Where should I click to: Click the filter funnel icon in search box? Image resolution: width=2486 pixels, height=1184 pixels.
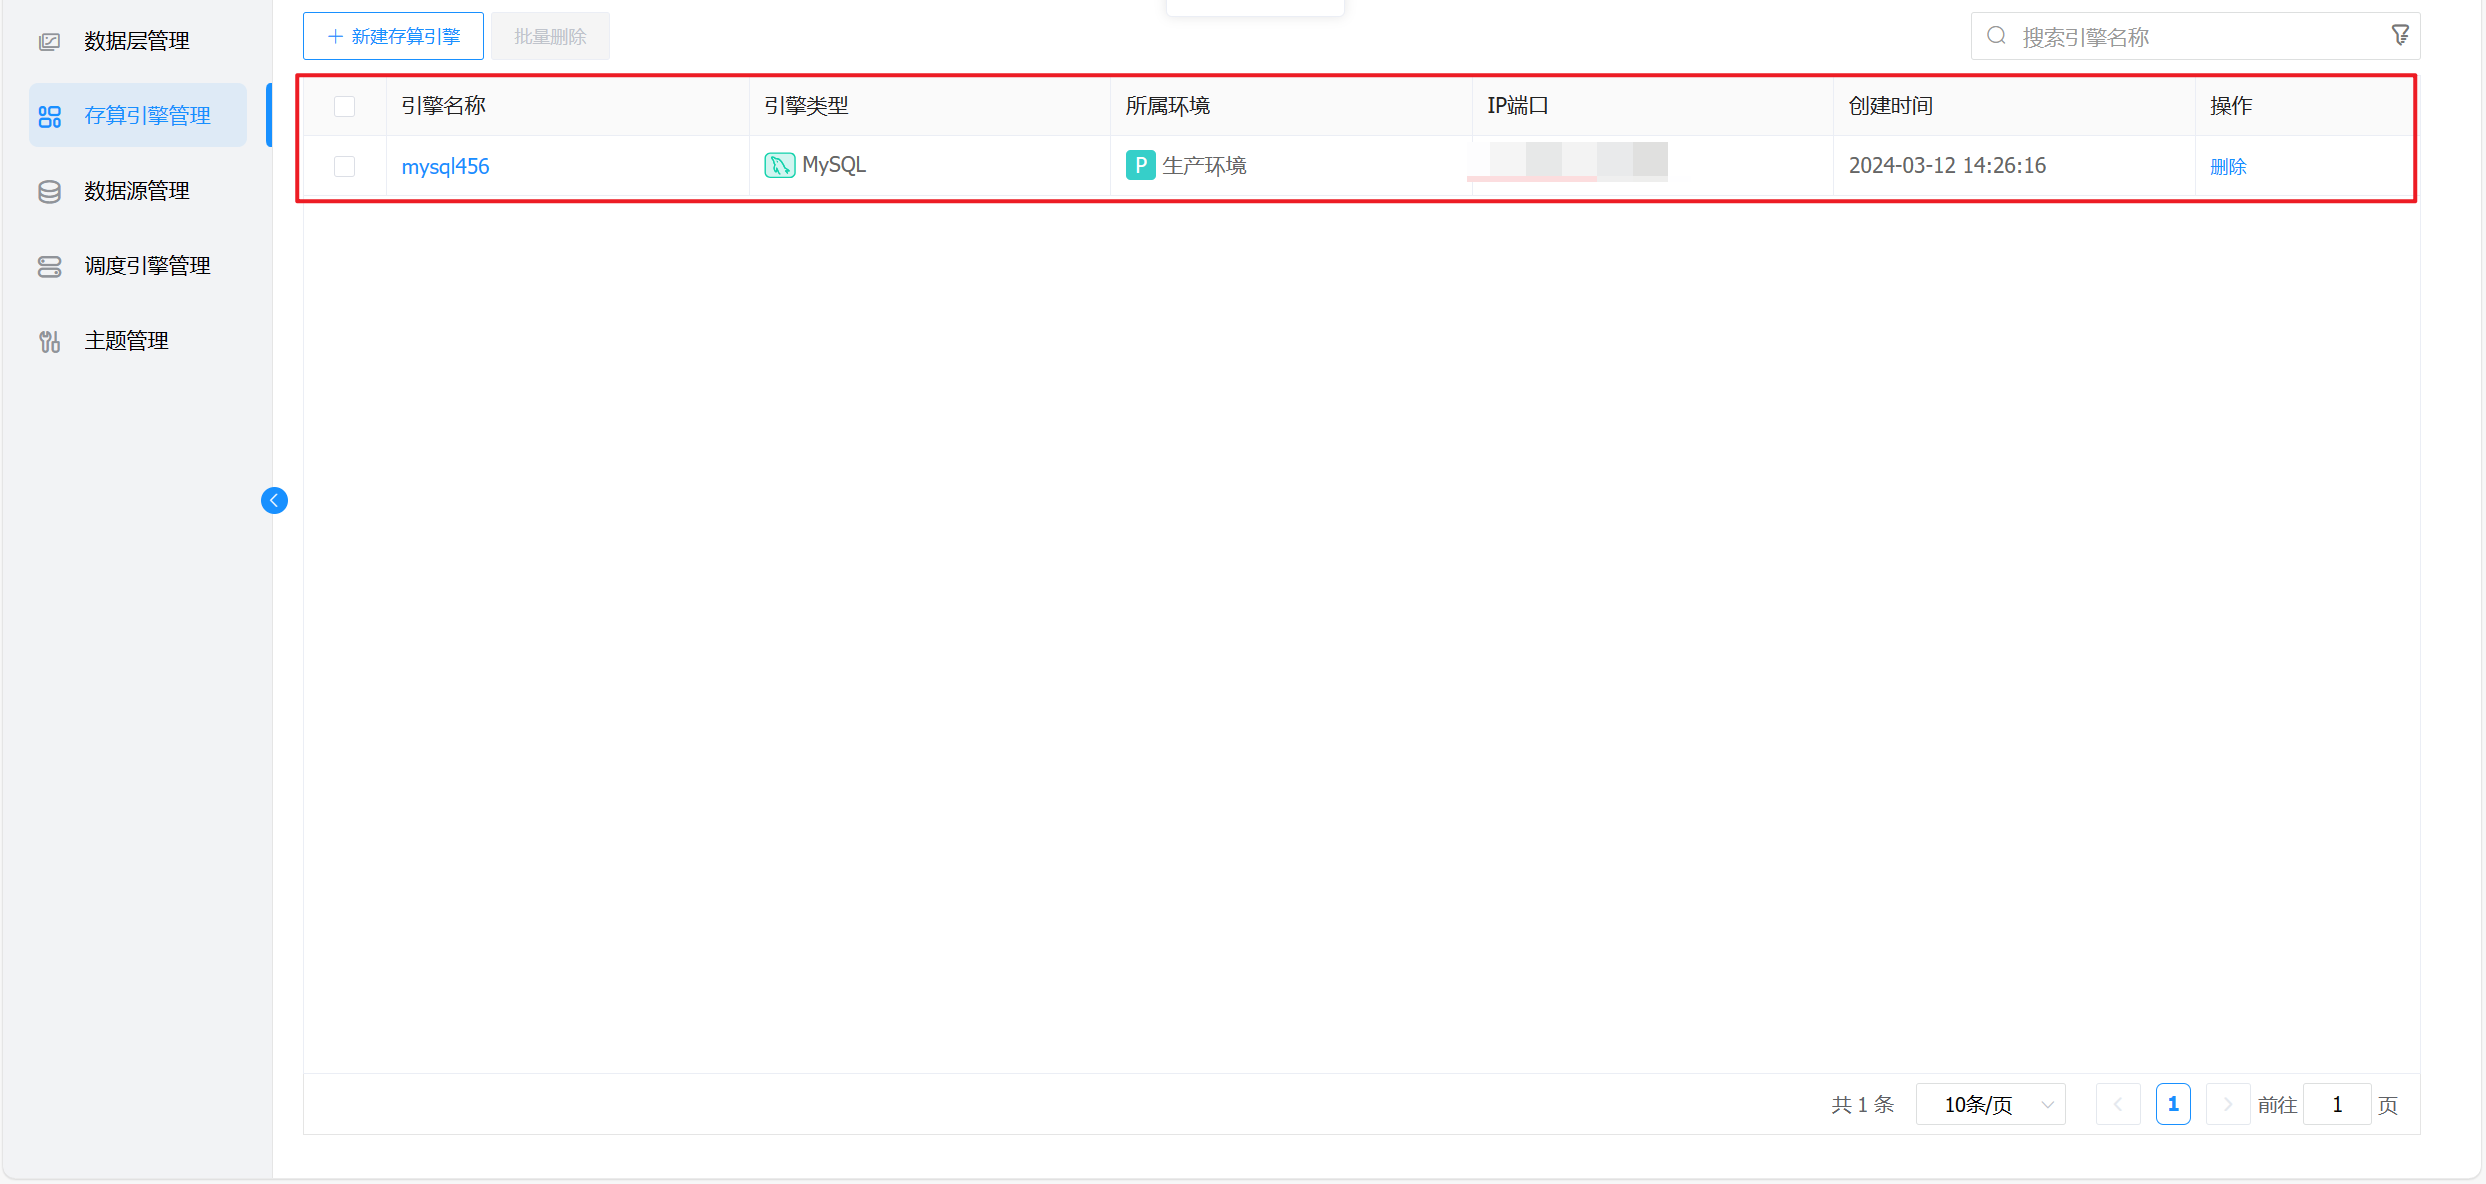pyautogui.click(x=2399, y=36)
